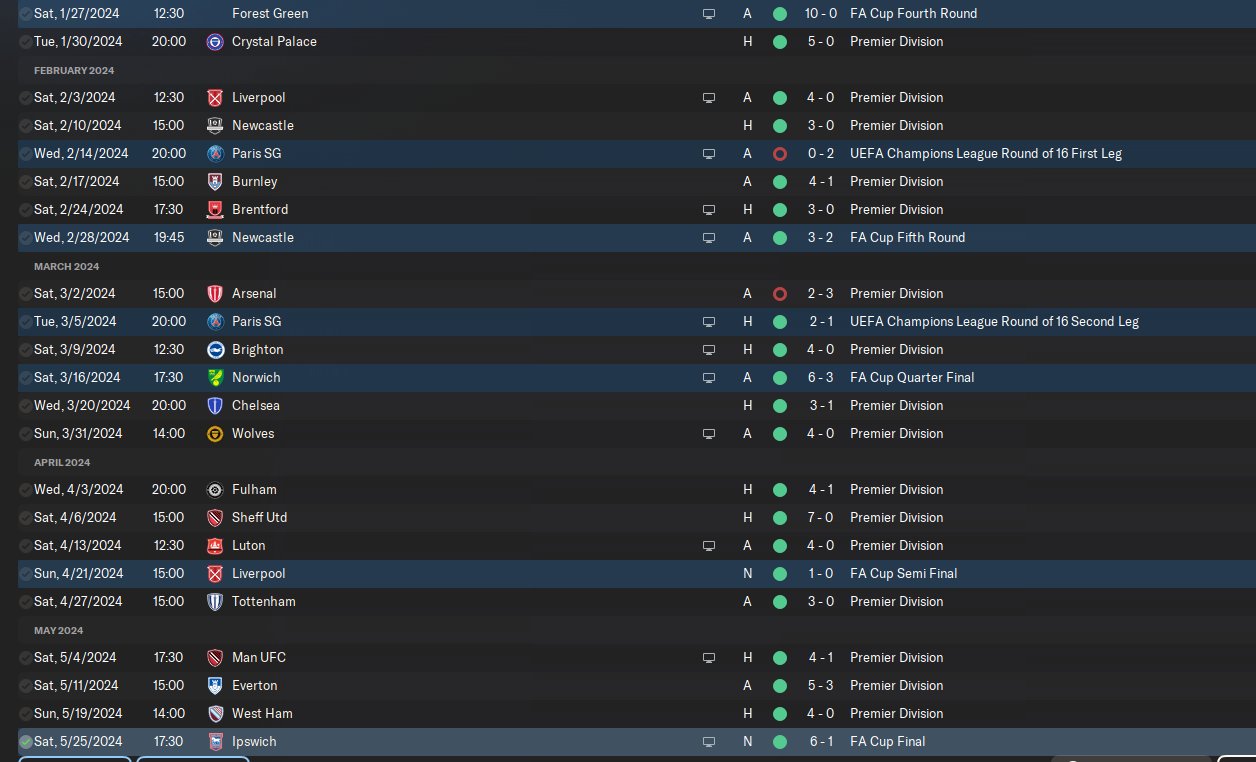
Task: Click the Norwich City badge icon
Action: pos(215,378)
